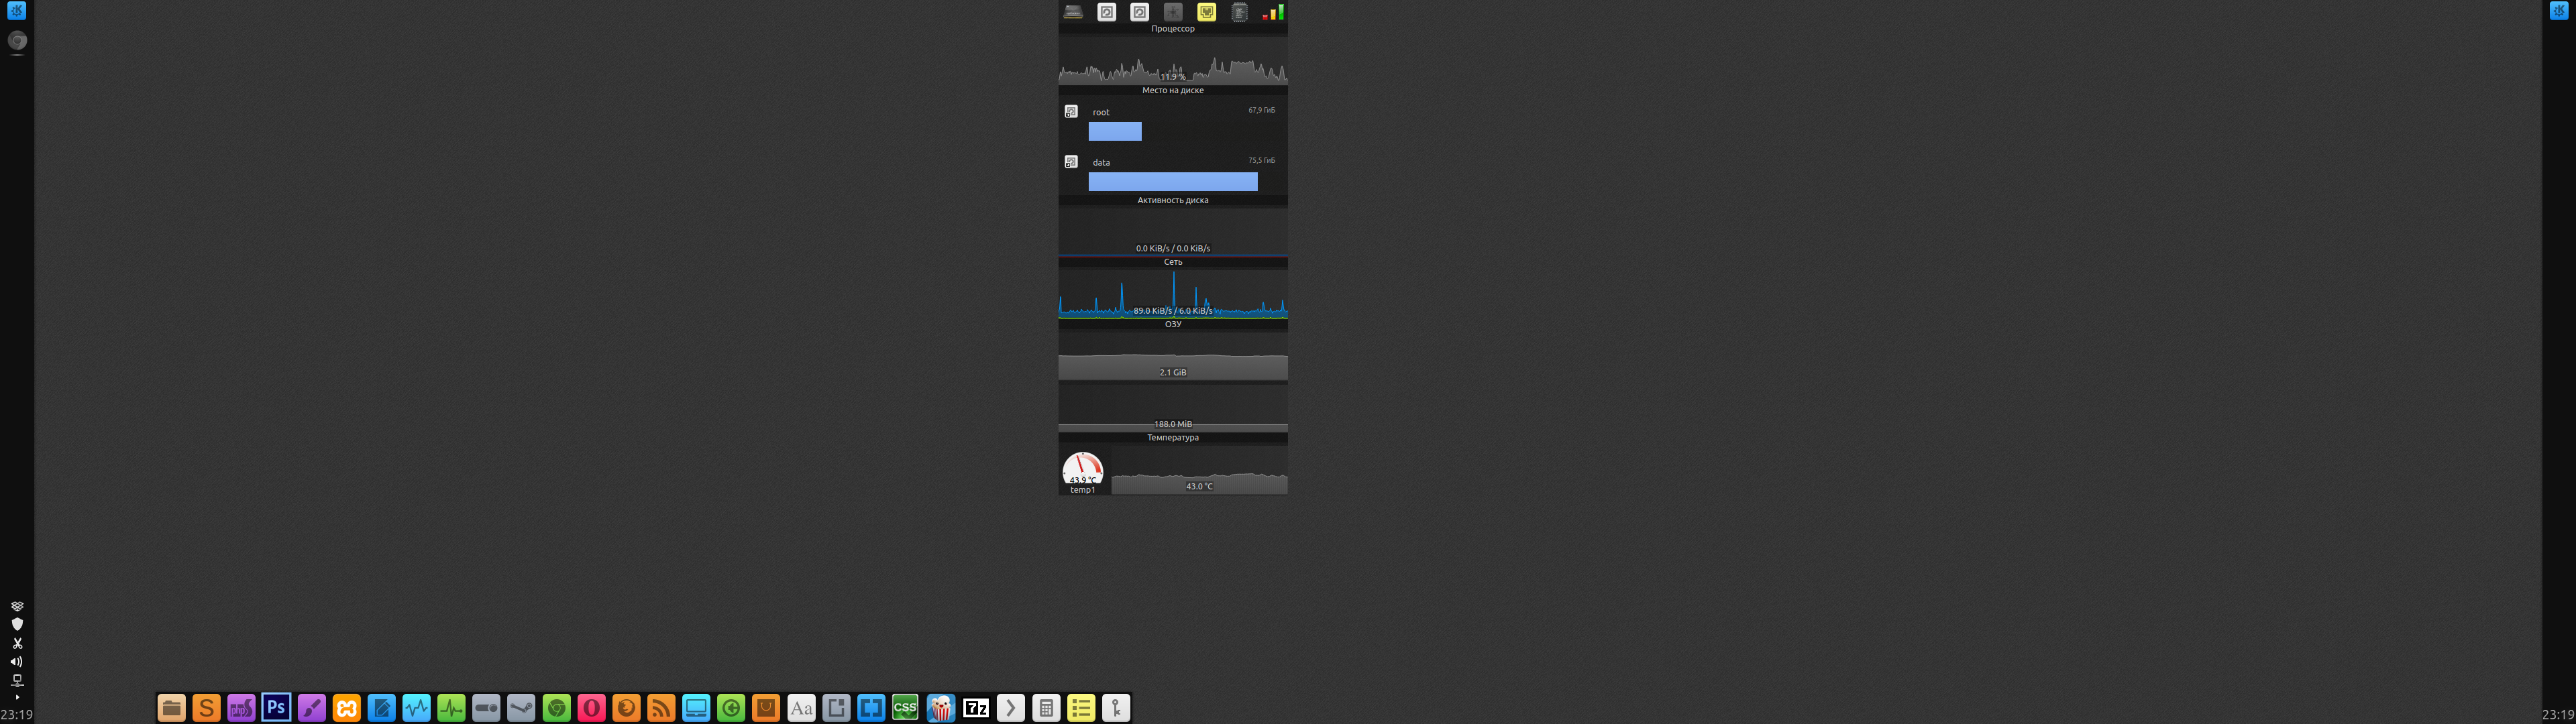This screenshot has height=724, width=2576.
Task: Open the cyan laptop display icon in dock
Action: pos(696,708)
